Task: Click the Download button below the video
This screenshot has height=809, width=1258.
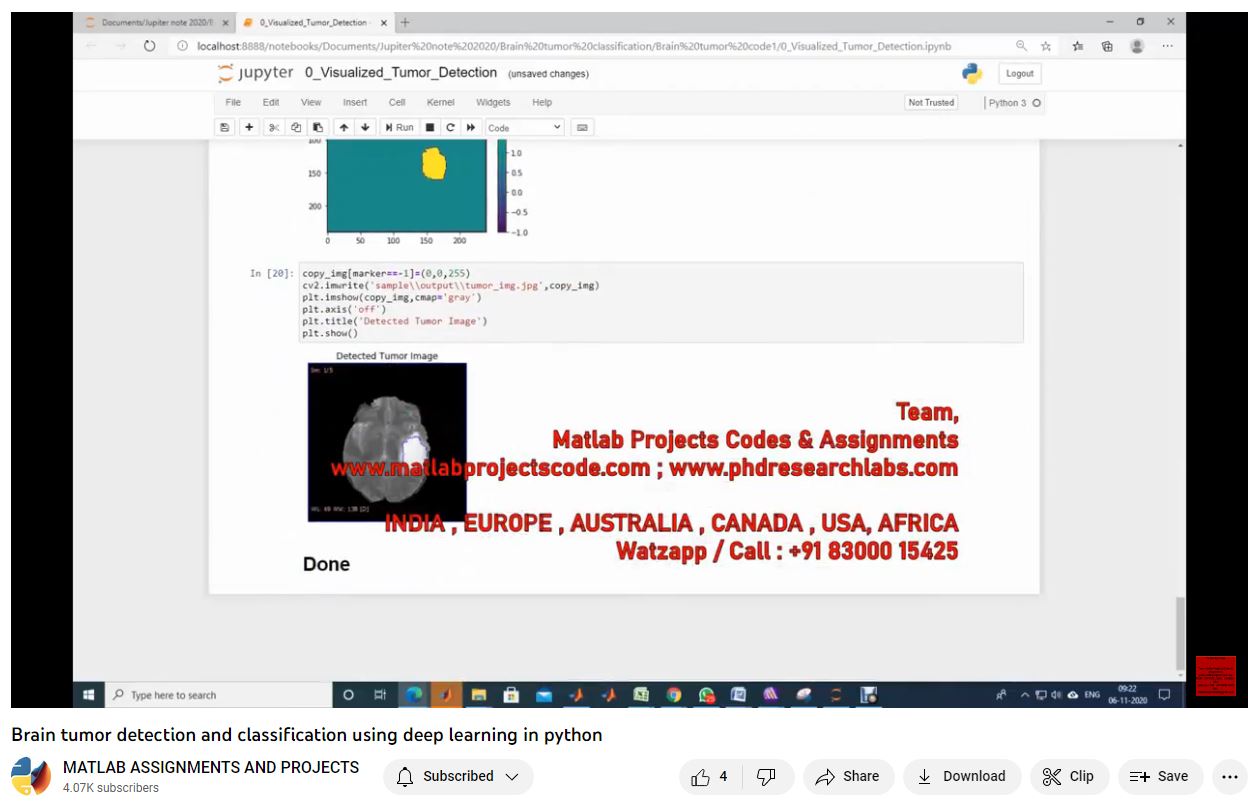Action: [961, 777]
